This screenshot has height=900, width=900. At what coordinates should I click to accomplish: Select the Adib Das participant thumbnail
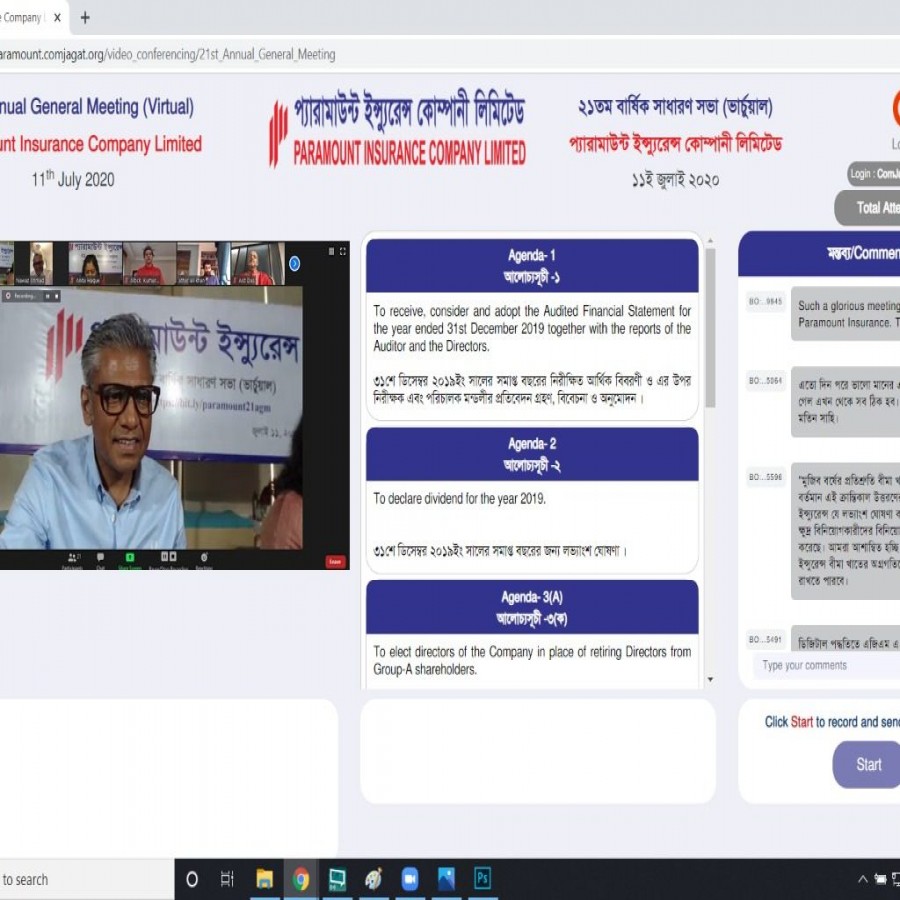tap(258, 263)
